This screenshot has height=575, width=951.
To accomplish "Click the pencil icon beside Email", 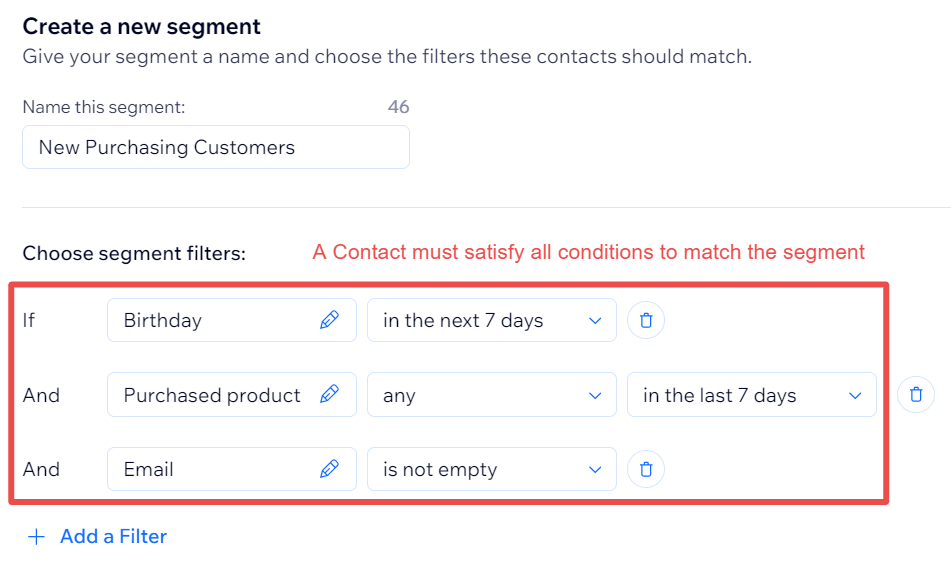I will pos(329,469).
